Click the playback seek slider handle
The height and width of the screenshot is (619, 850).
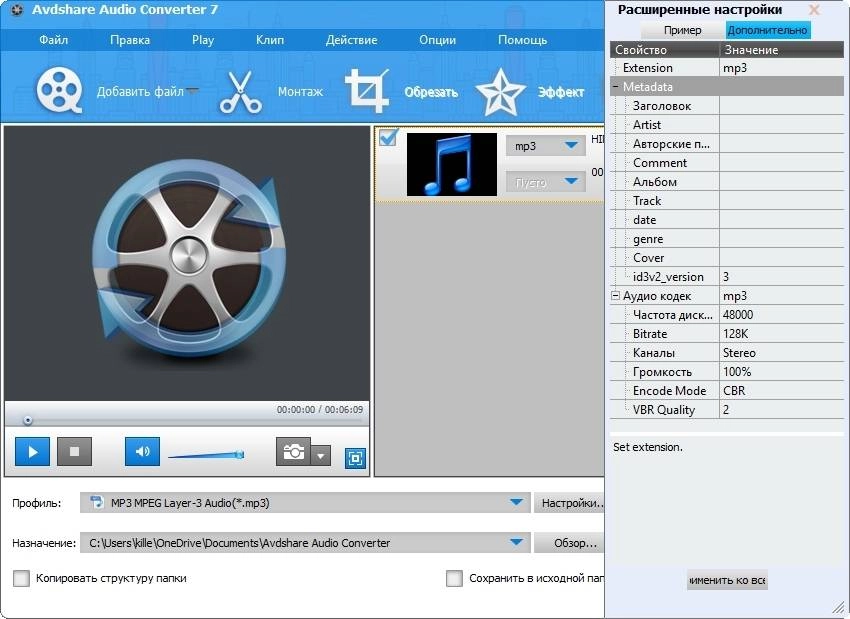coord(28,421)
